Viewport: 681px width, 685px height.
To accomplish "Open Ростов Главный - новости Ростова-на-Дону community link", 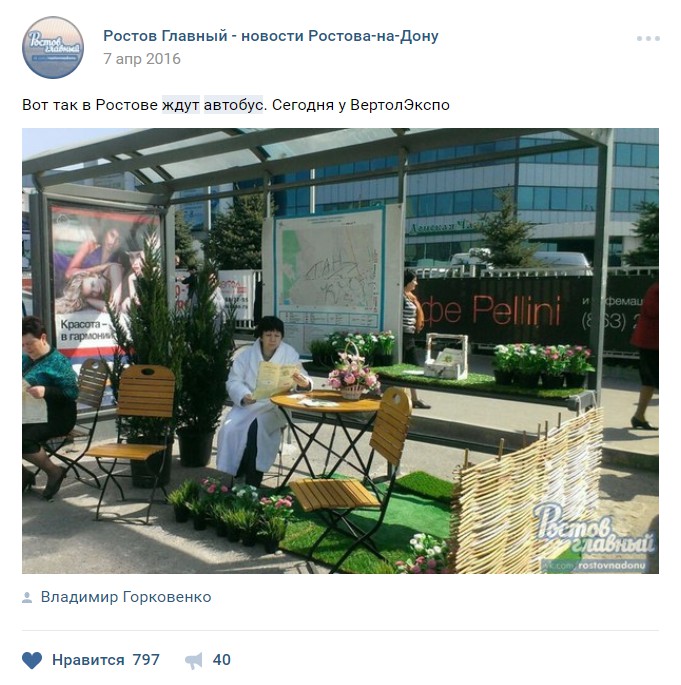I will pos(271,36).
